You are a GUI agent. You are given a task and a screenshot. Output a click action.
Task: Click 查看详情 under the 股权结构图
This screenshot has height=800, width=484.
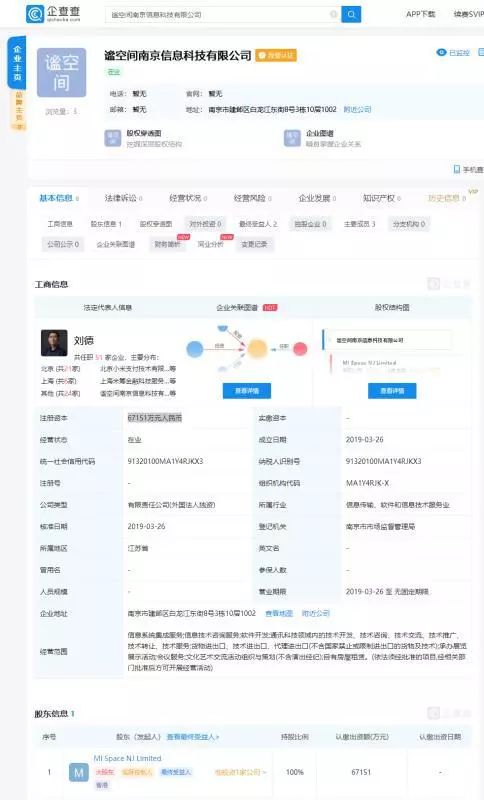(392, 391)
